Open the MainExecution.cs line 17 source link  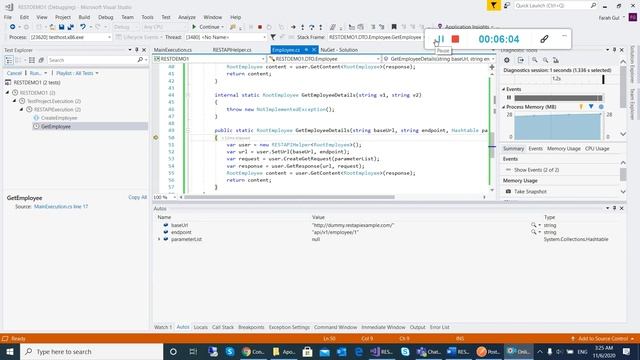pyautogui.click(x=61, y=207)
